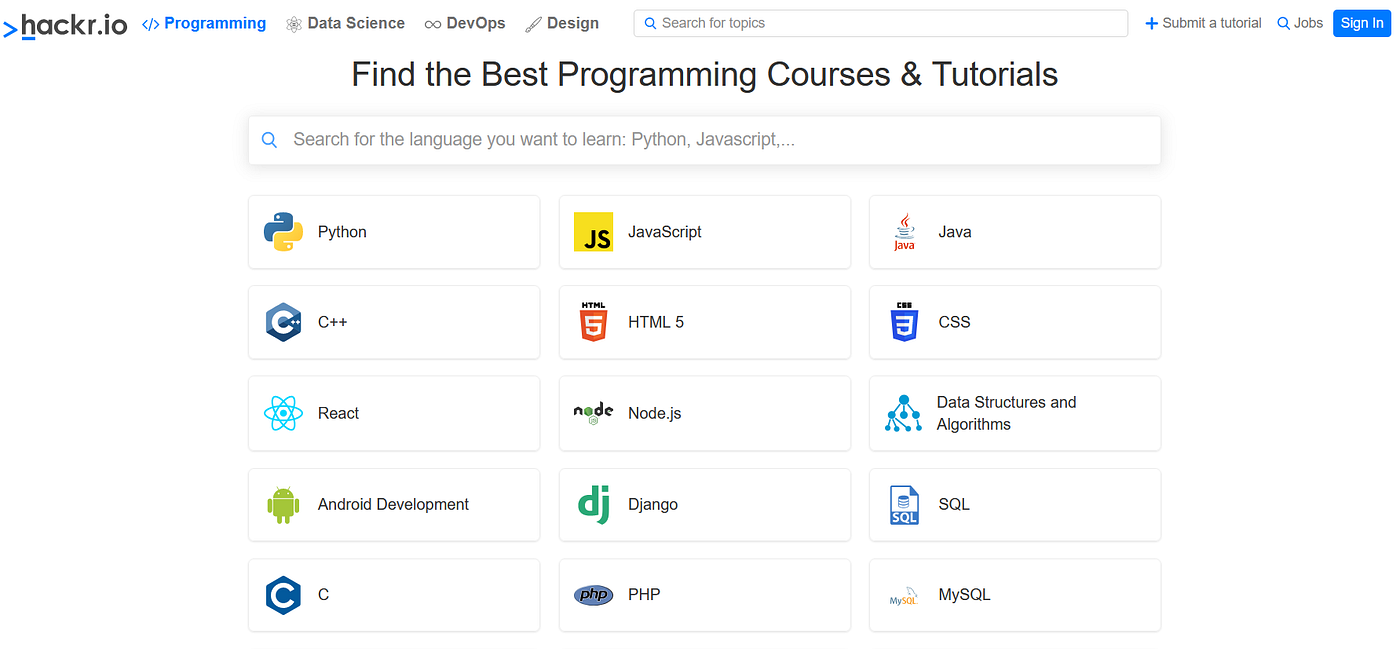Click the Java coffee cup icon
Image resolution: width=1400 pixels, height=649 pixels.
coord(904,232)
